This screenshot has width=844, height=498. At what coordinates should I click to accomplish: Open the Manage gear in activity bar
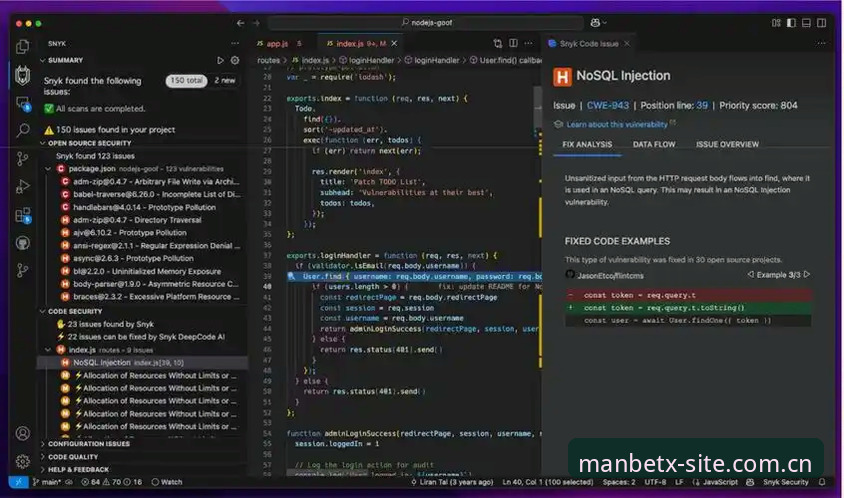[x=23, y=461]
